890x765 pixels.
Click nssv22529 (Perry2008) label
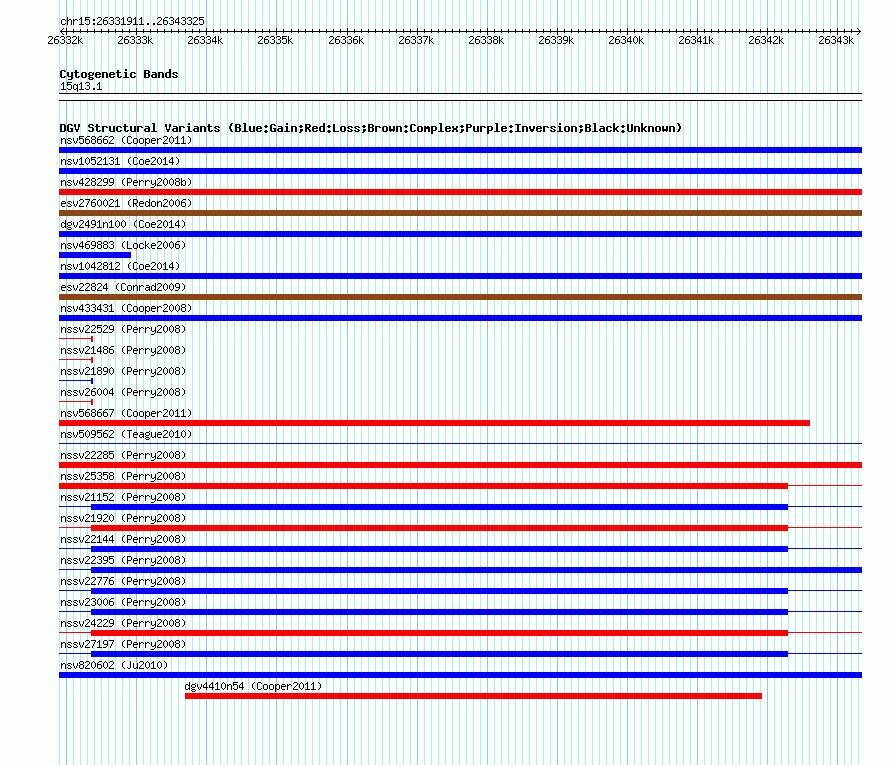tap(123, 329)
